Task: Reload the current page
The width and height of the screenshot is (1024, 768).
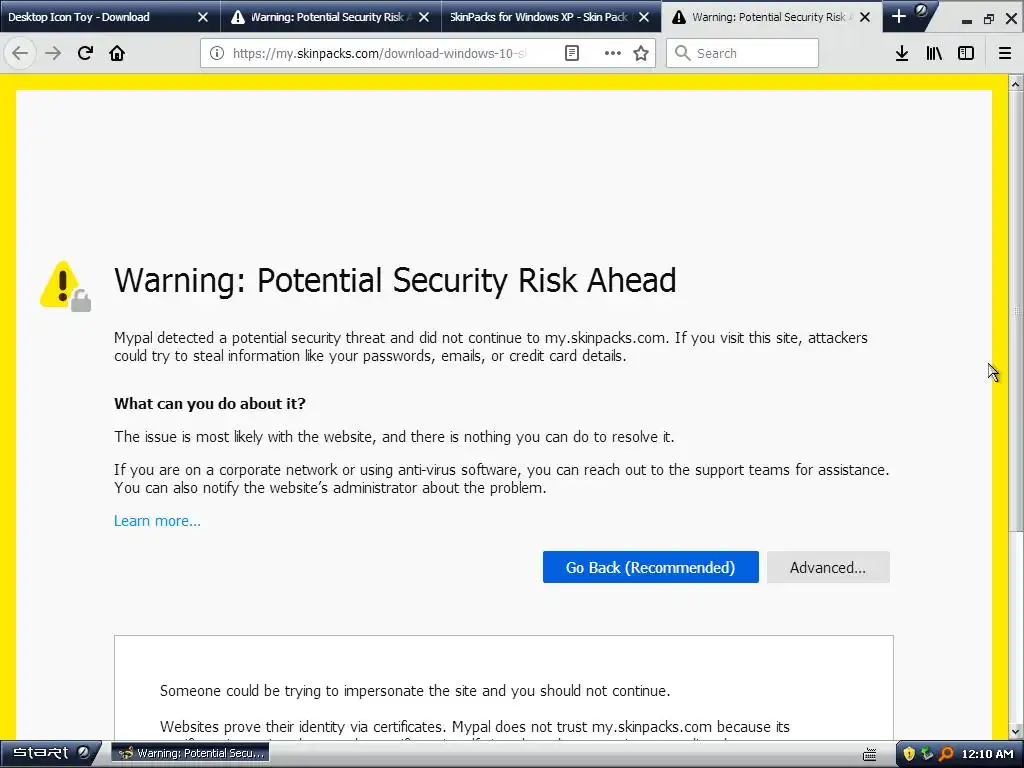Action: click(x=85, y=53)
